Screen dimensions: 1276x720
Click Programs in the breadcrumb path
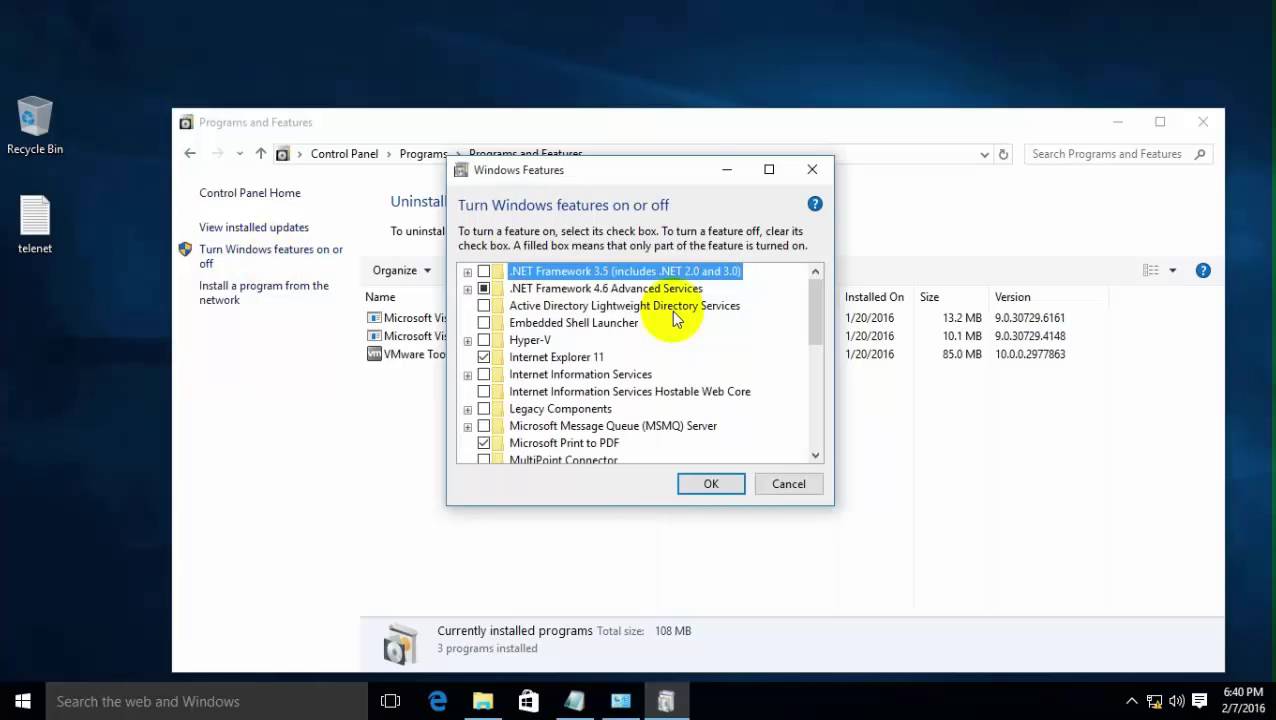(x=423, y=154)
